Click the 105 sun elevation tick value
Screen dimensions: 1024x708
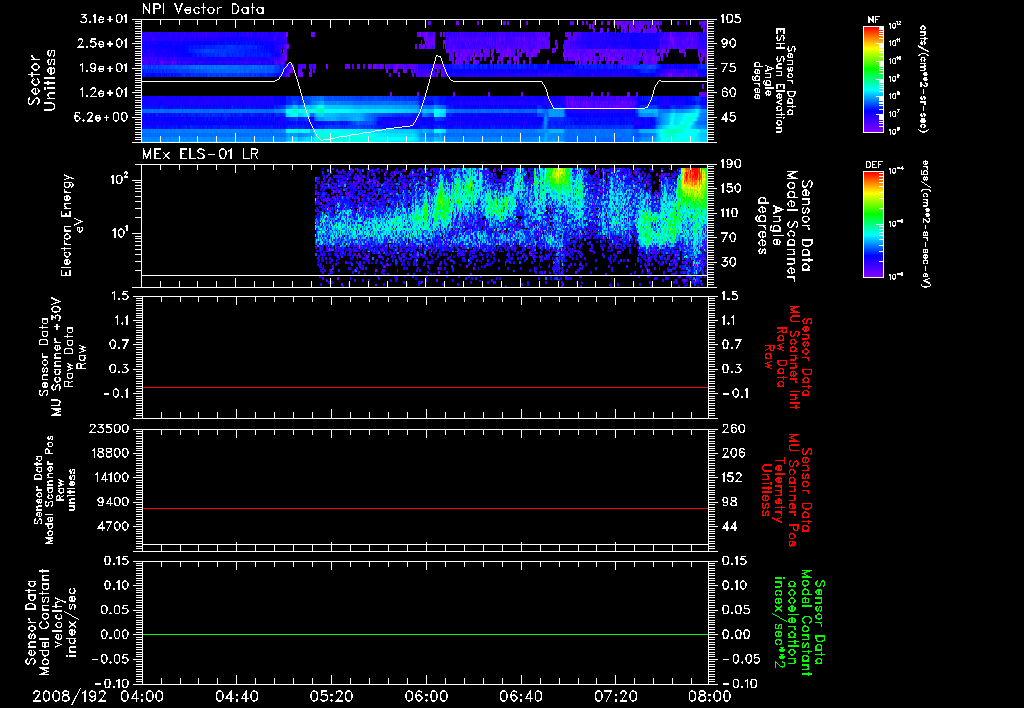coord(731,19)
